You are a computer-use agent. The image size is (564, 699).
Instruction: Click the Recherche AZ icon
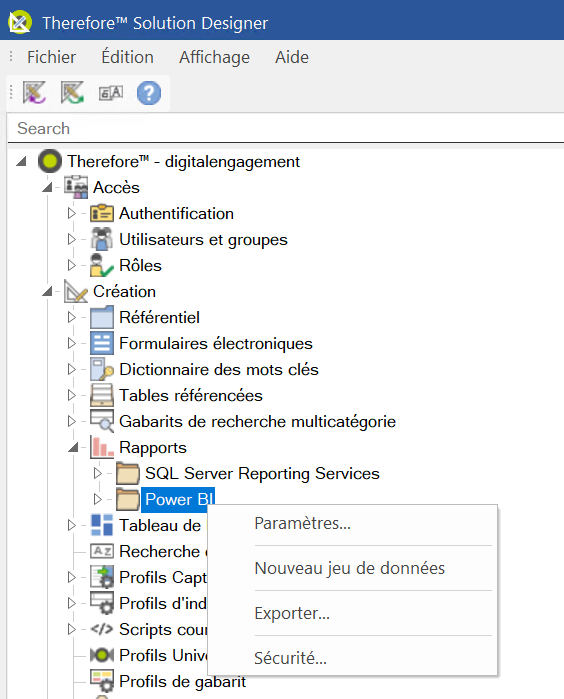tap(102, 551)
